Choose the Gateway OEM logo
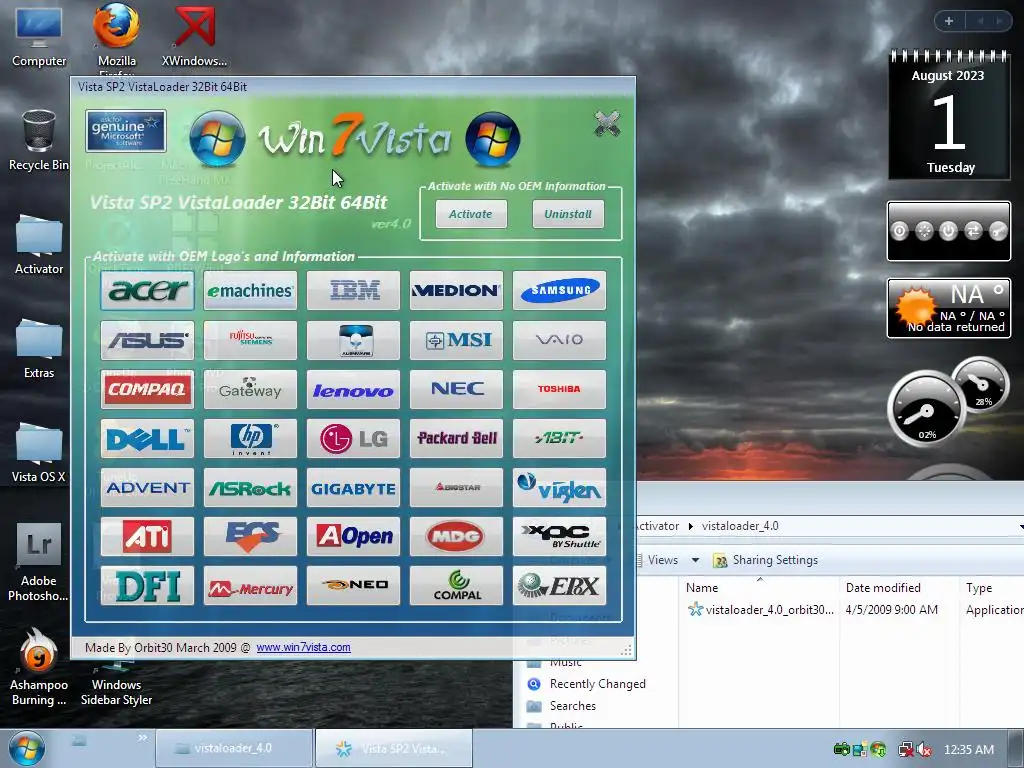Image resolution: width=1024 pixels, height=768 pixels. click(250, 389)
